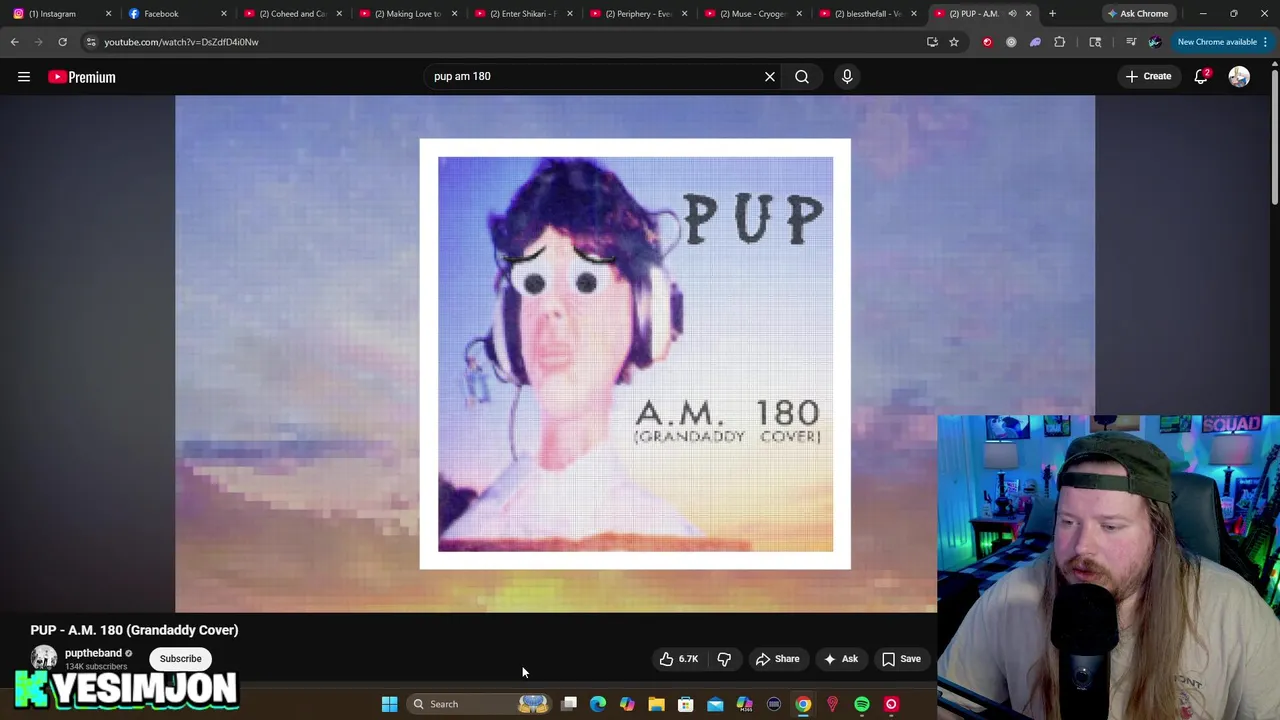1280x720 pixels.
Task: Activate voice search microphone
Action: click(847, 76)
